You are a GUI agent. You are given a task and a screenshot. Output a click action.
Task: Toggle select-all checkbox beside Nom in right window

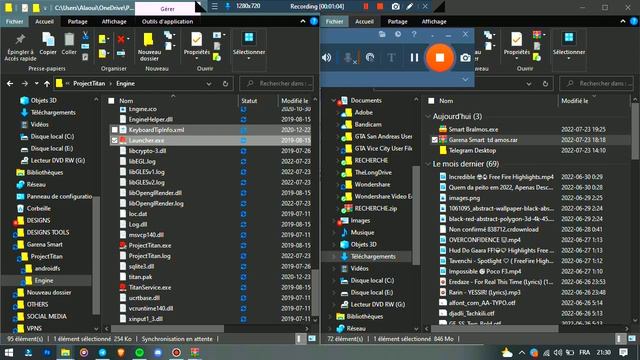431,100
